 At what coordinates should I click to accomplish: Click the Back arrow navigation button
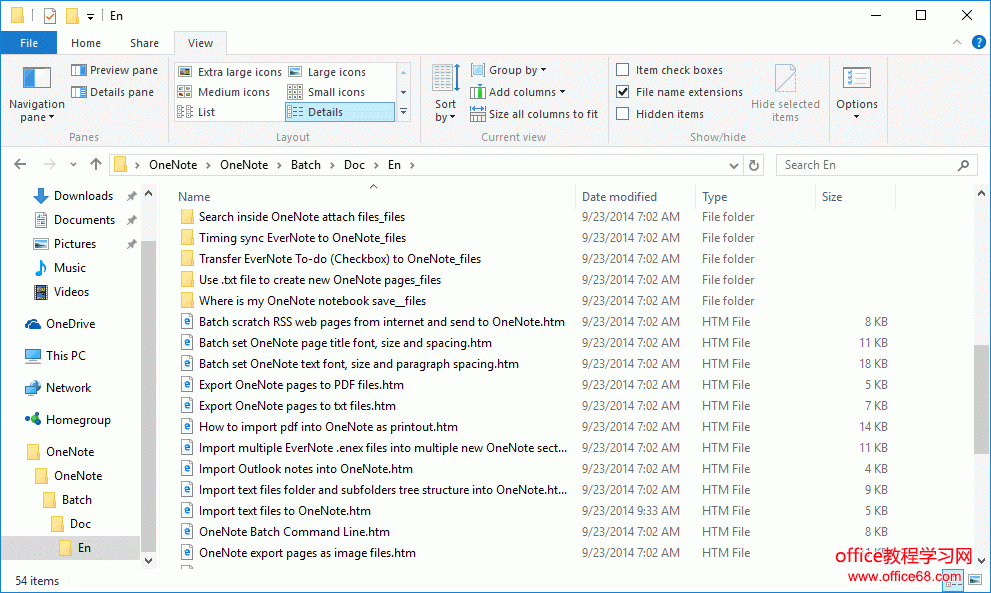click(20, 165)
